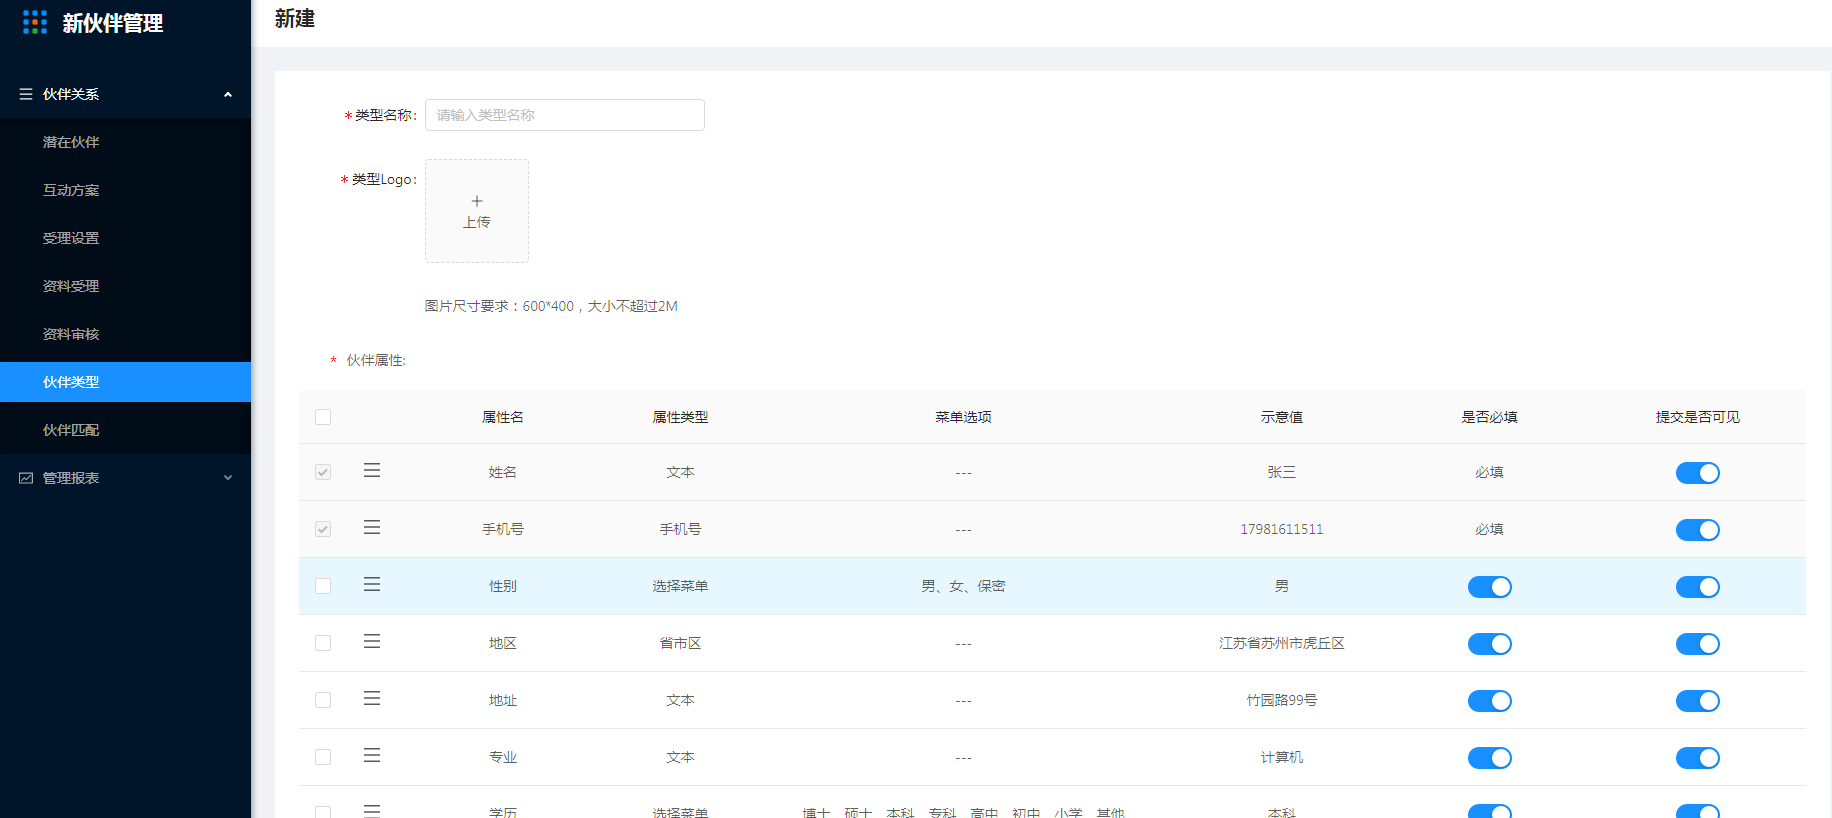Click the 省市区 attribute type cell
The image size is (1832, 818).
tap(681, 643)
